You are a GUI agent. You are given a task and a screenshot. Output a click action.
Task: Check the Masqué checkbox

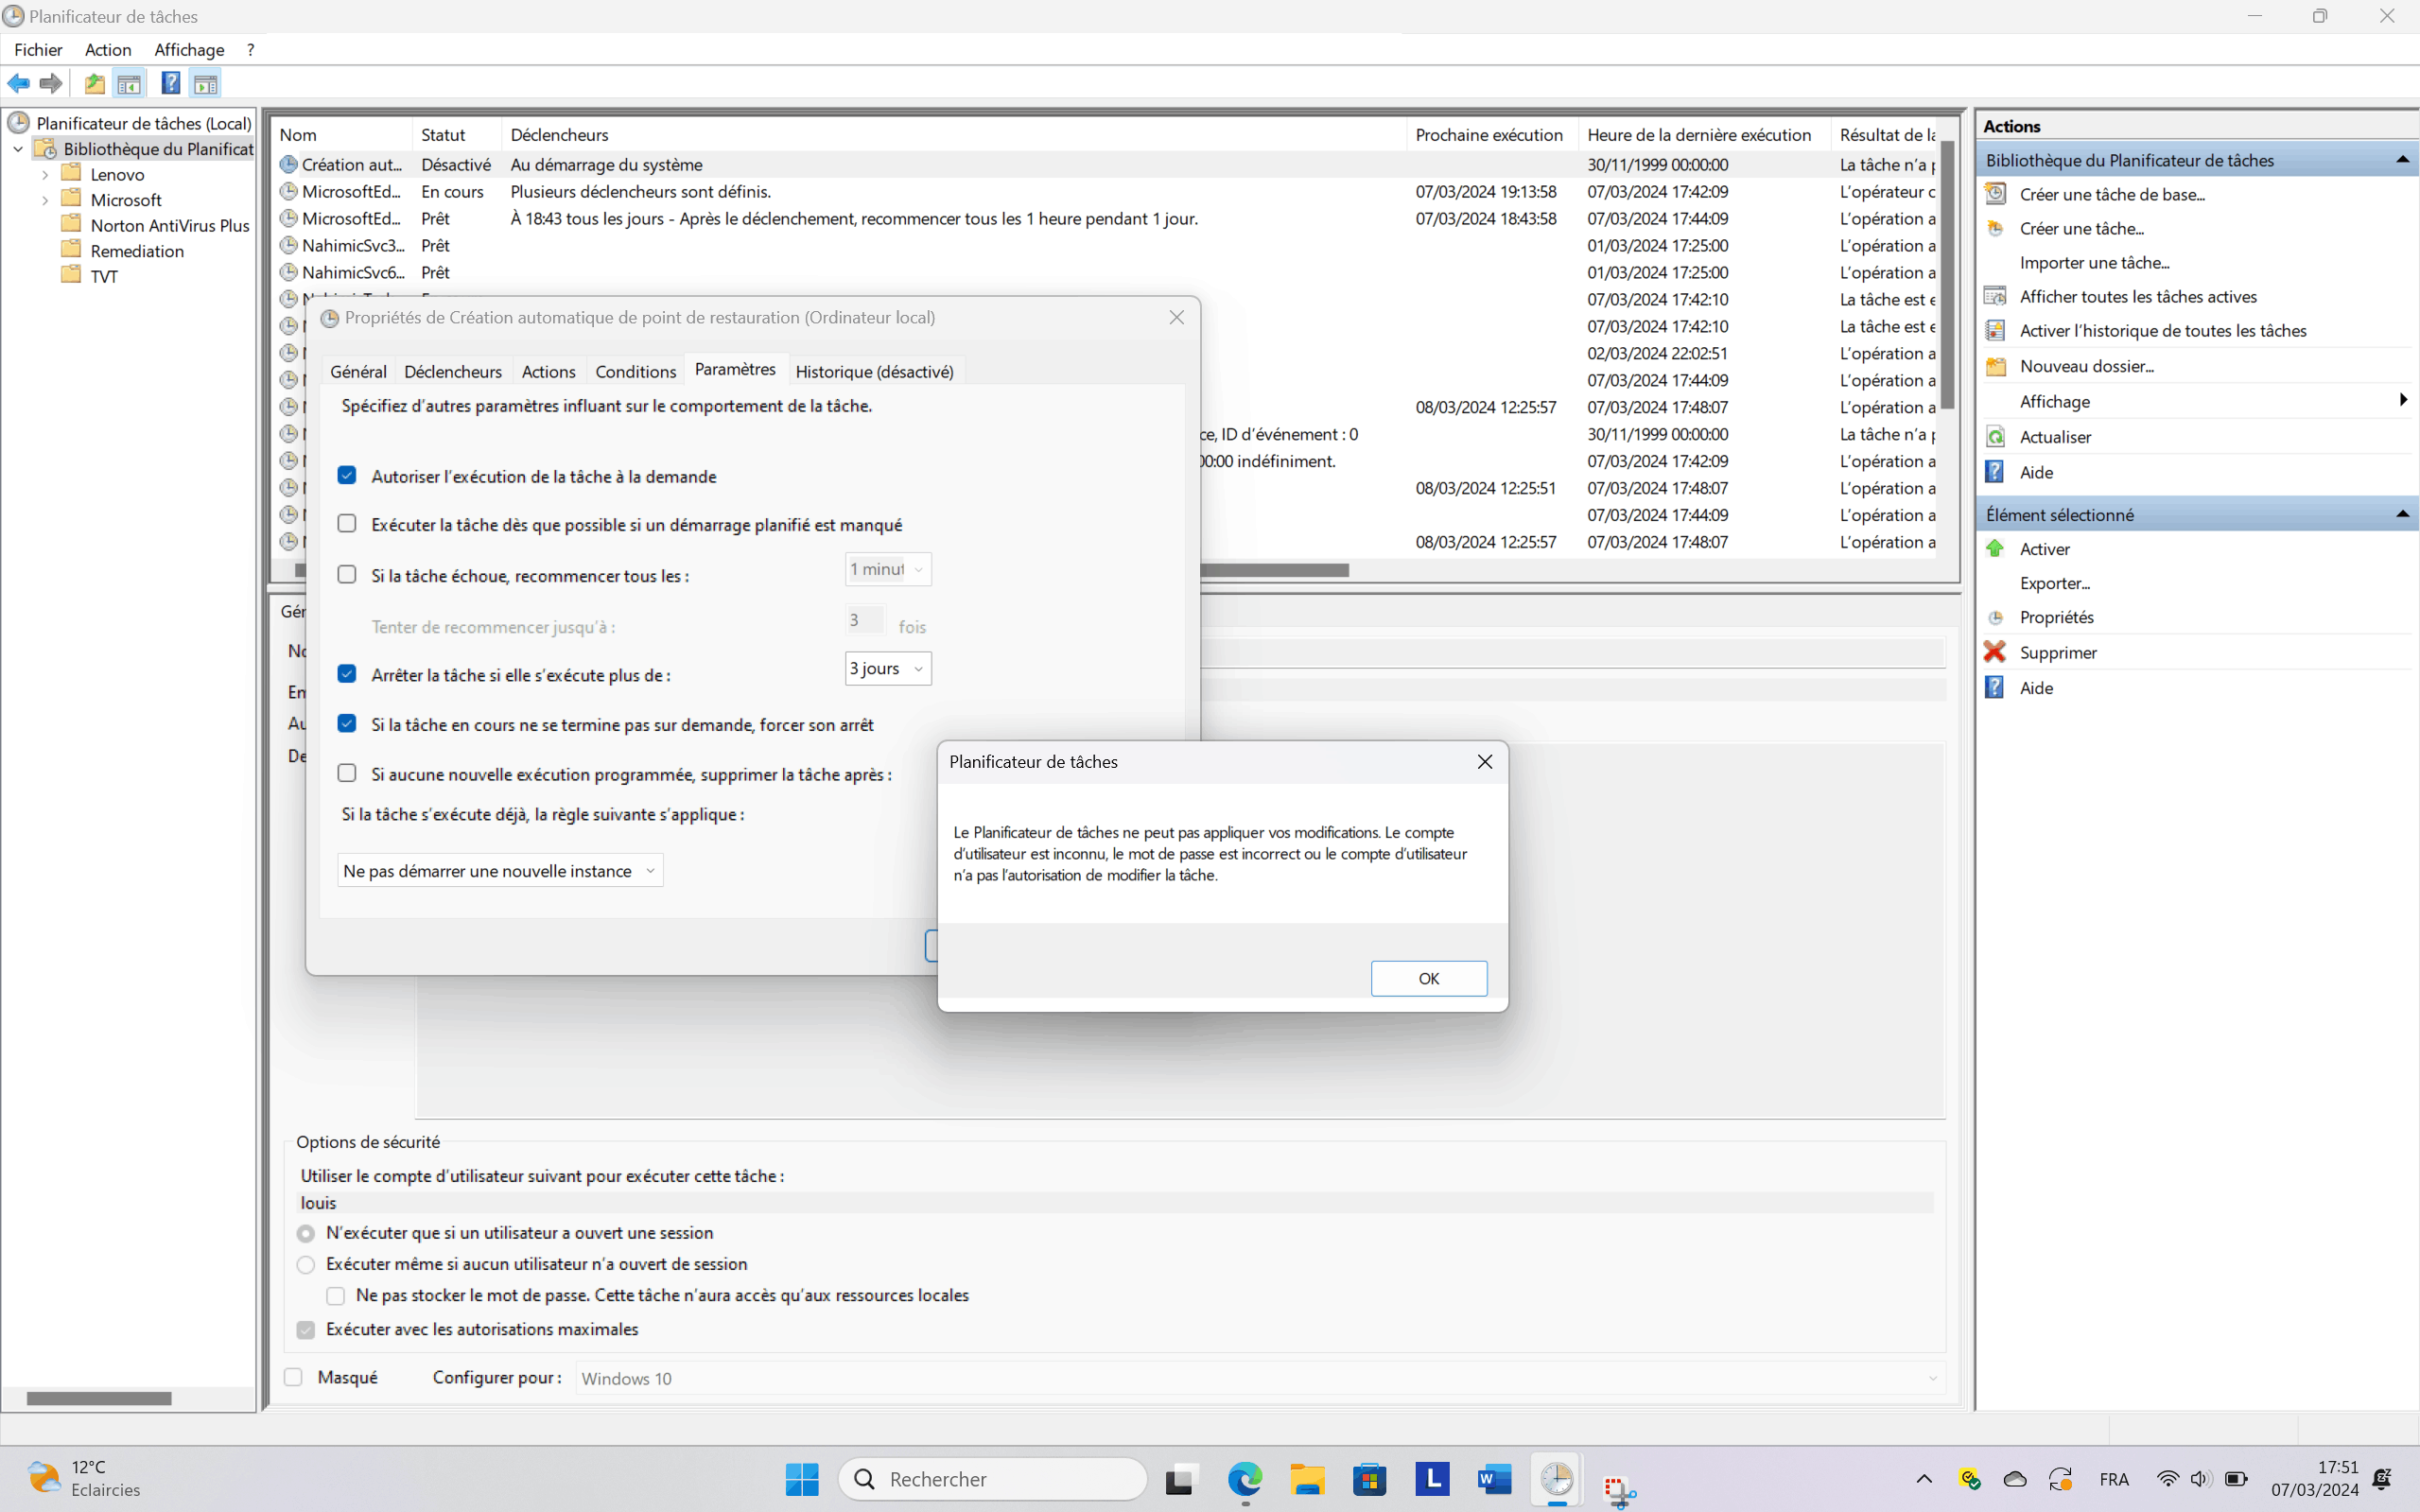point(293,1377)
